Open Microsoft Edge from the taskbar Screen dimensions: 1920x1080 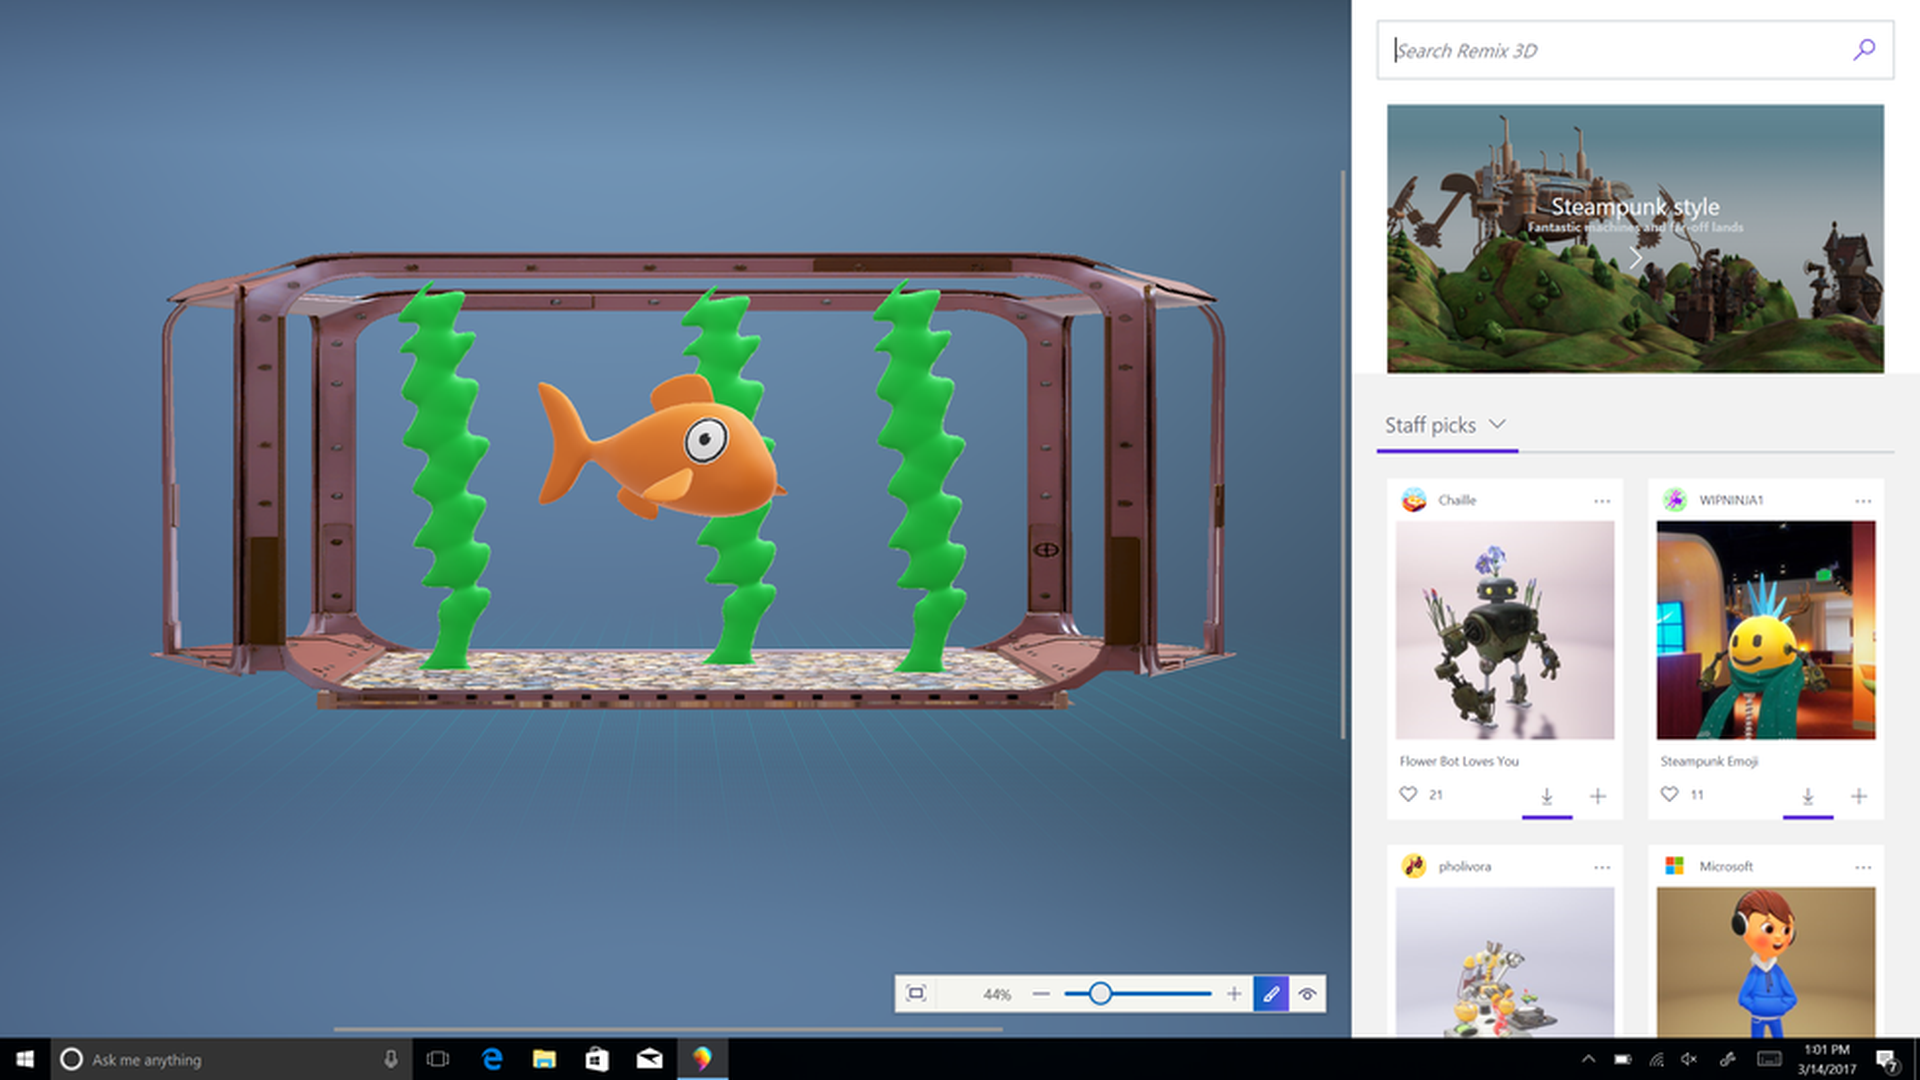pos(492,1059)
